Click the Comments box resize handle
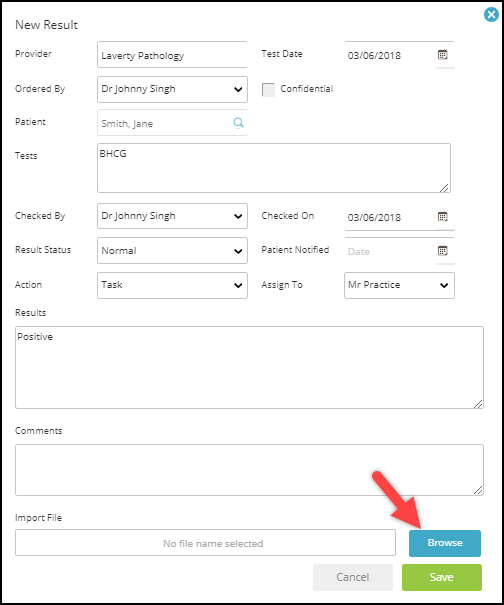 (x=478, y=490)
